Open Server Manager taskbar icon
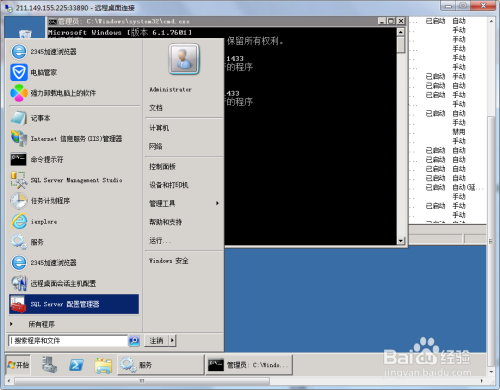500x390 pixels. [49, 365]
